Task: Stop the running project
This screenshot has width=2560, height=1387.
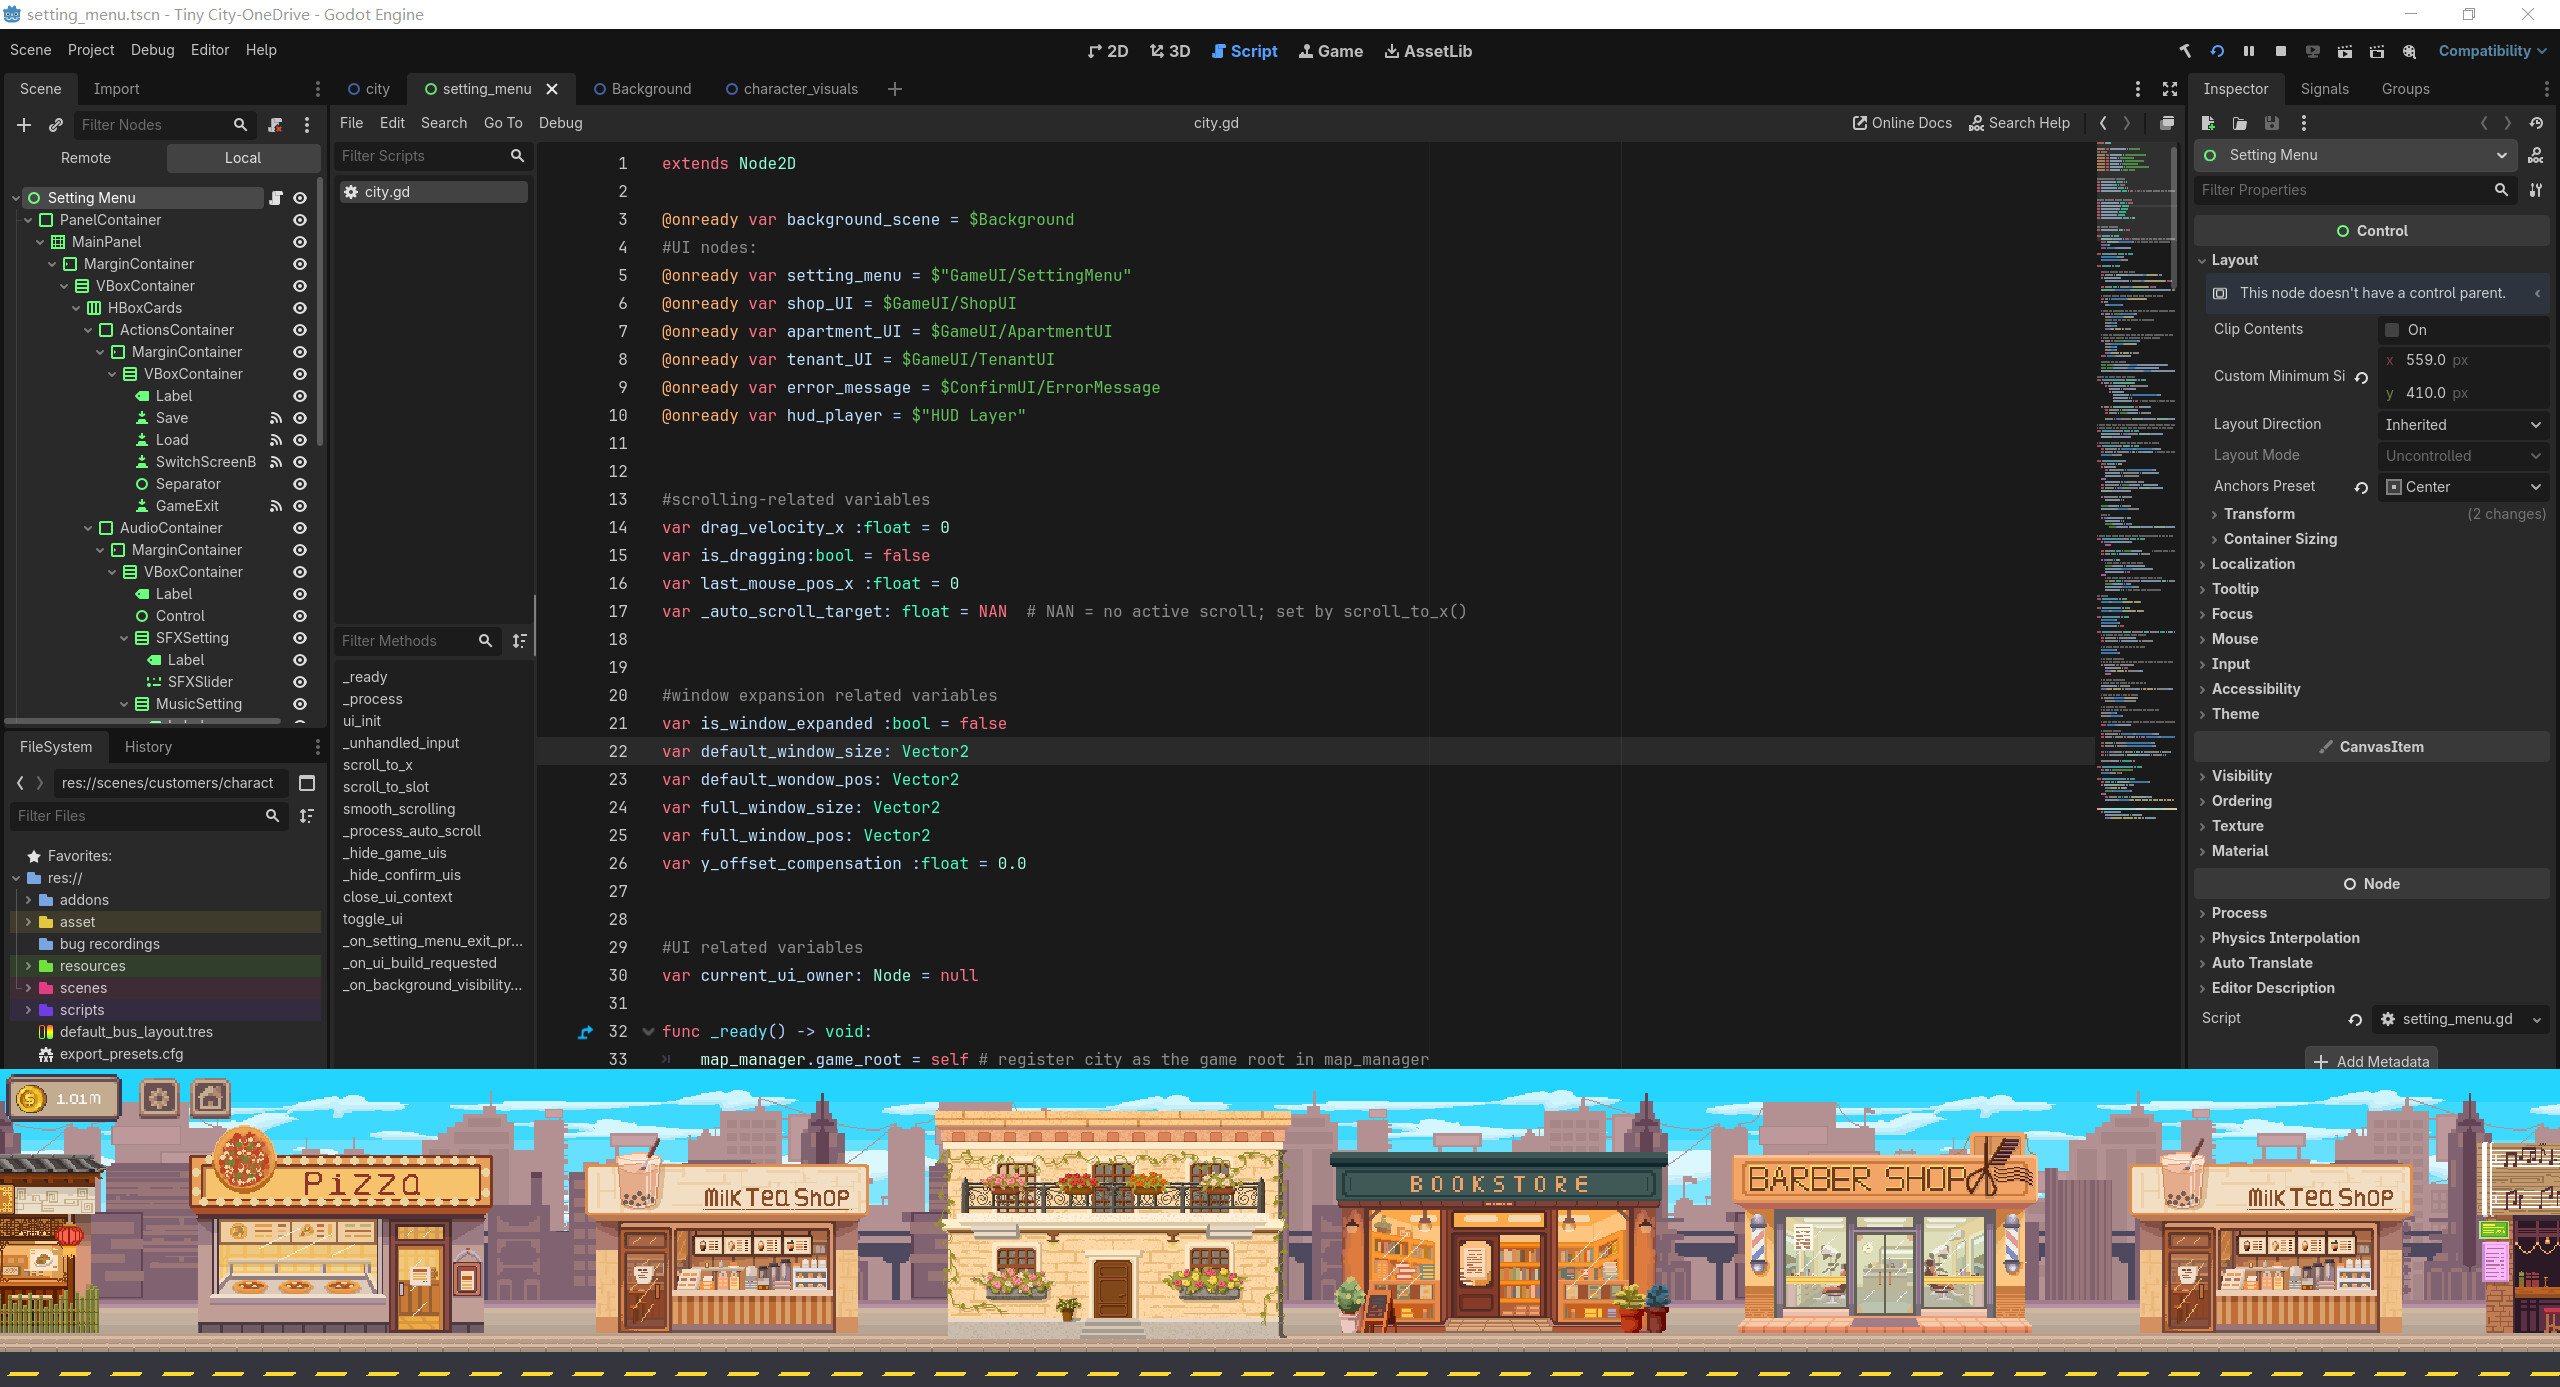Action: tap(2281, 51)
